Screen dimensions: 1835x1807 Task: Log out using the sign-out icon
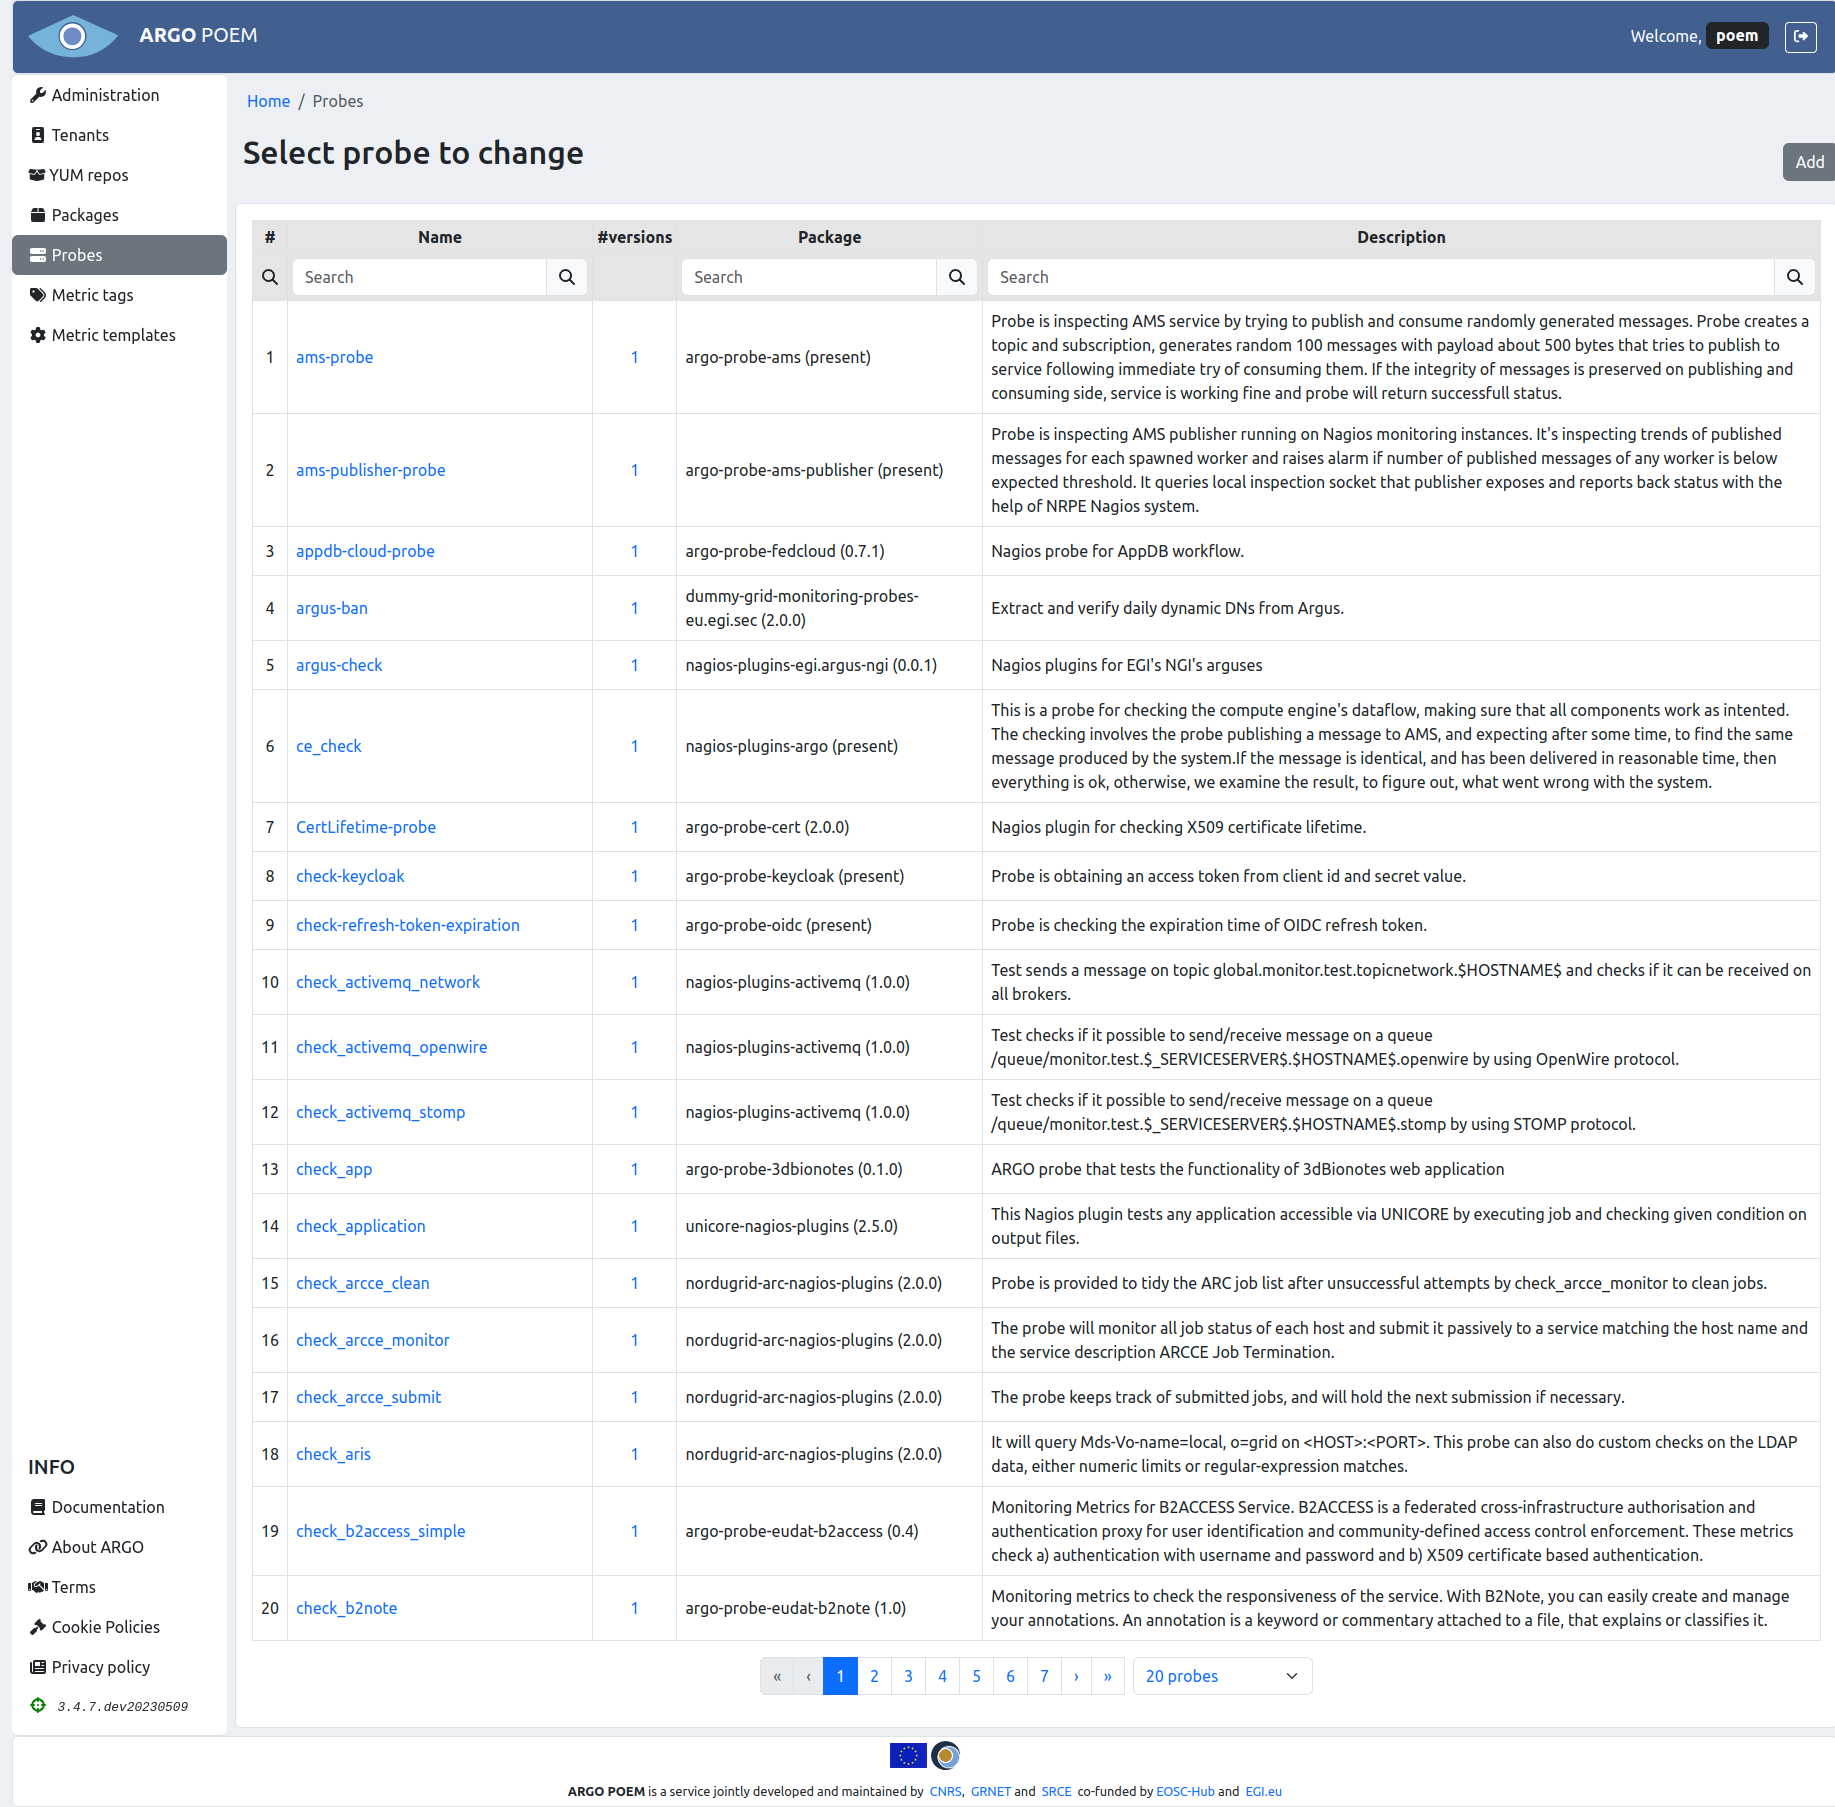point(1801,36)
